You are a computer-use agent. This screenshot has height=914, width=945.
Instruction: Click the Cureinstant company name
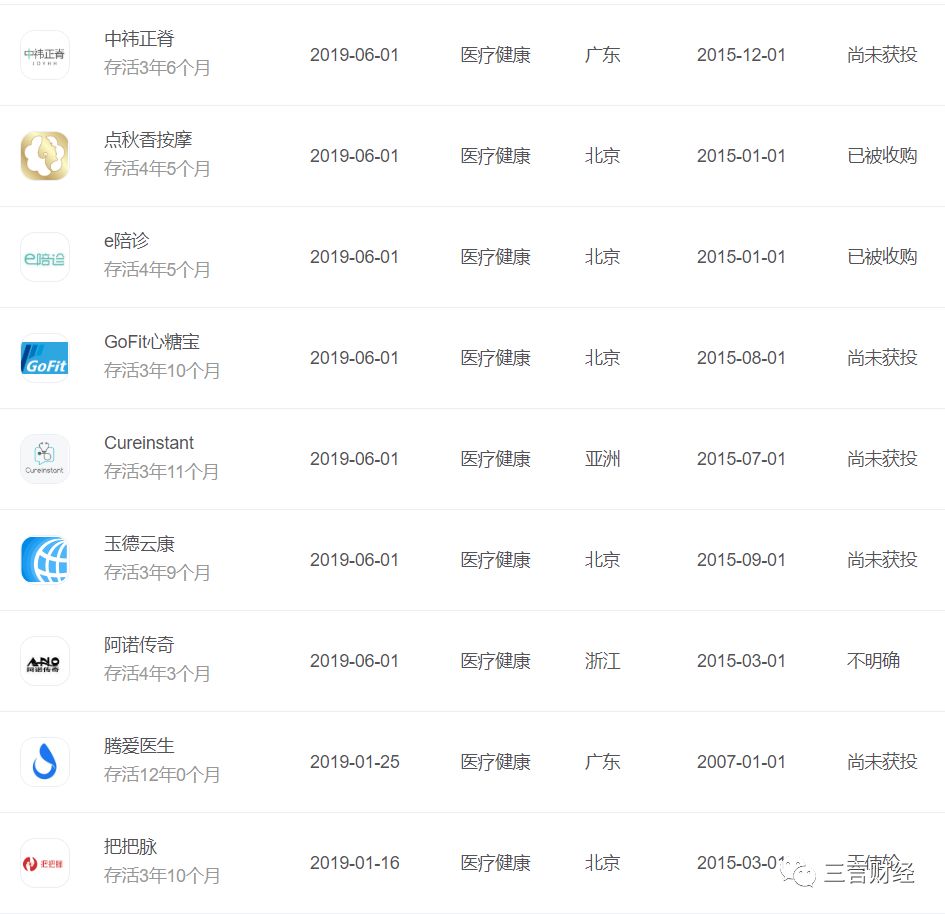[x=149, y=443]
